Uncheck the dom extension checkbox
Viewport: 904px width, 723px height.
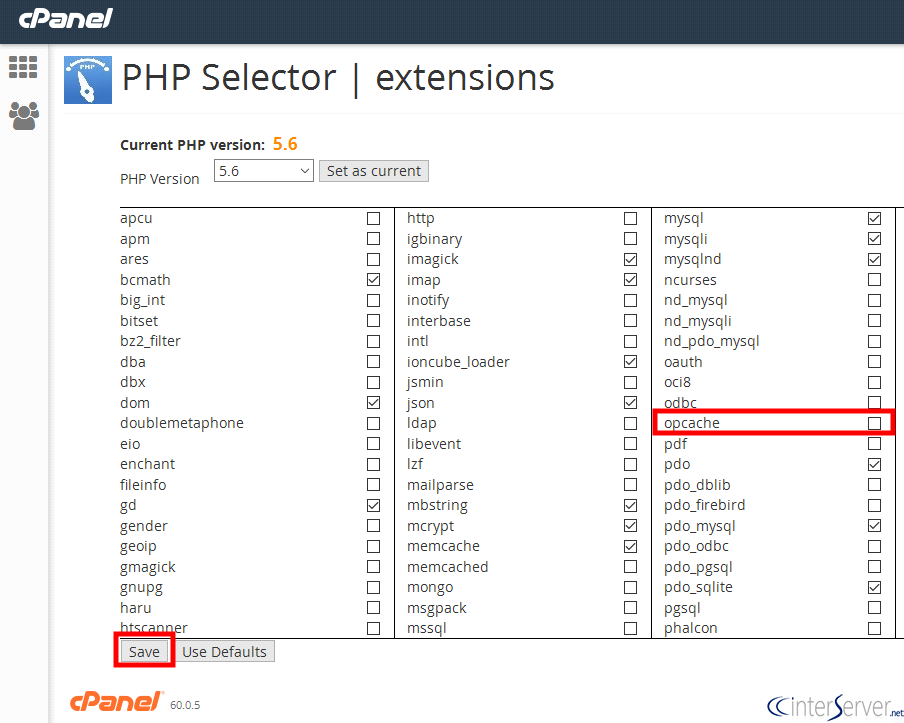[x=374, y=402]
